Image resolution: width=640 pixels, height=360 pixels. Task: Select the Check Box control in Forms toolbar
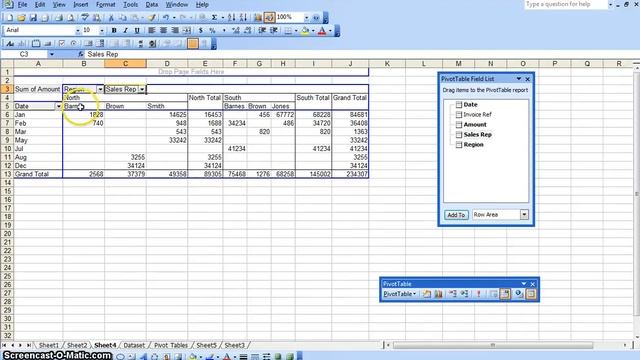pyautogui.click(x=62, y=44)
